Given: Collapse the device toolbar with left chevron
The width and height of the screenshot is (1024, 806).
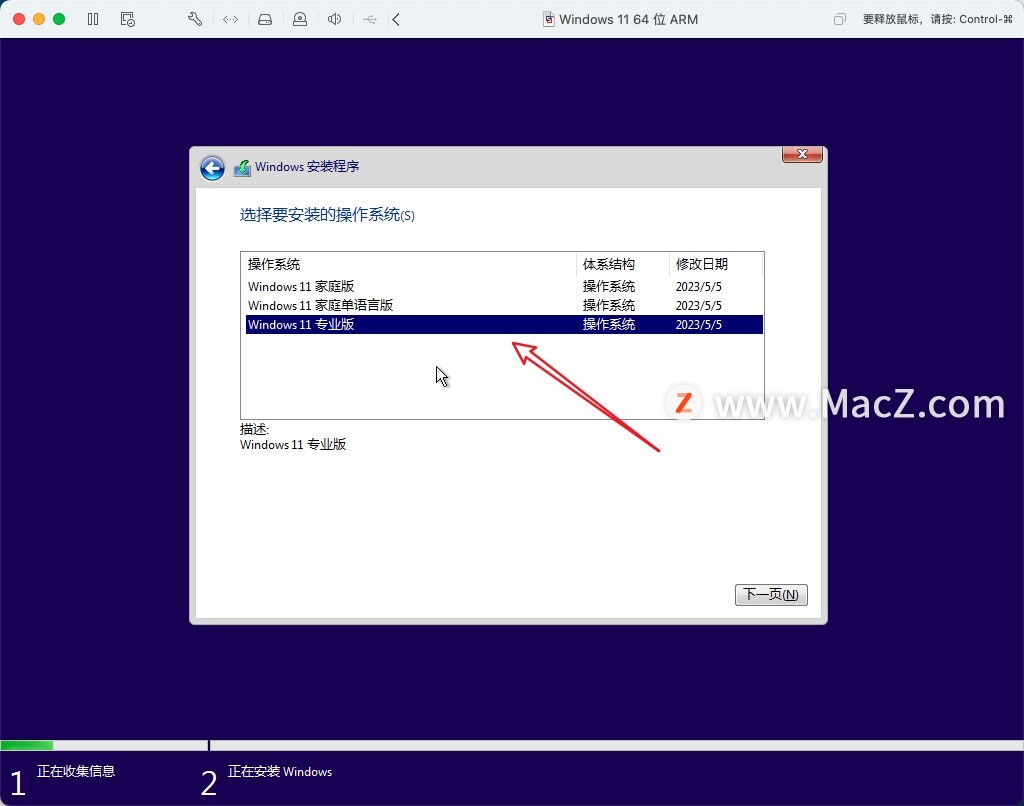Looking at the screenshot, I should pos(396,19).
